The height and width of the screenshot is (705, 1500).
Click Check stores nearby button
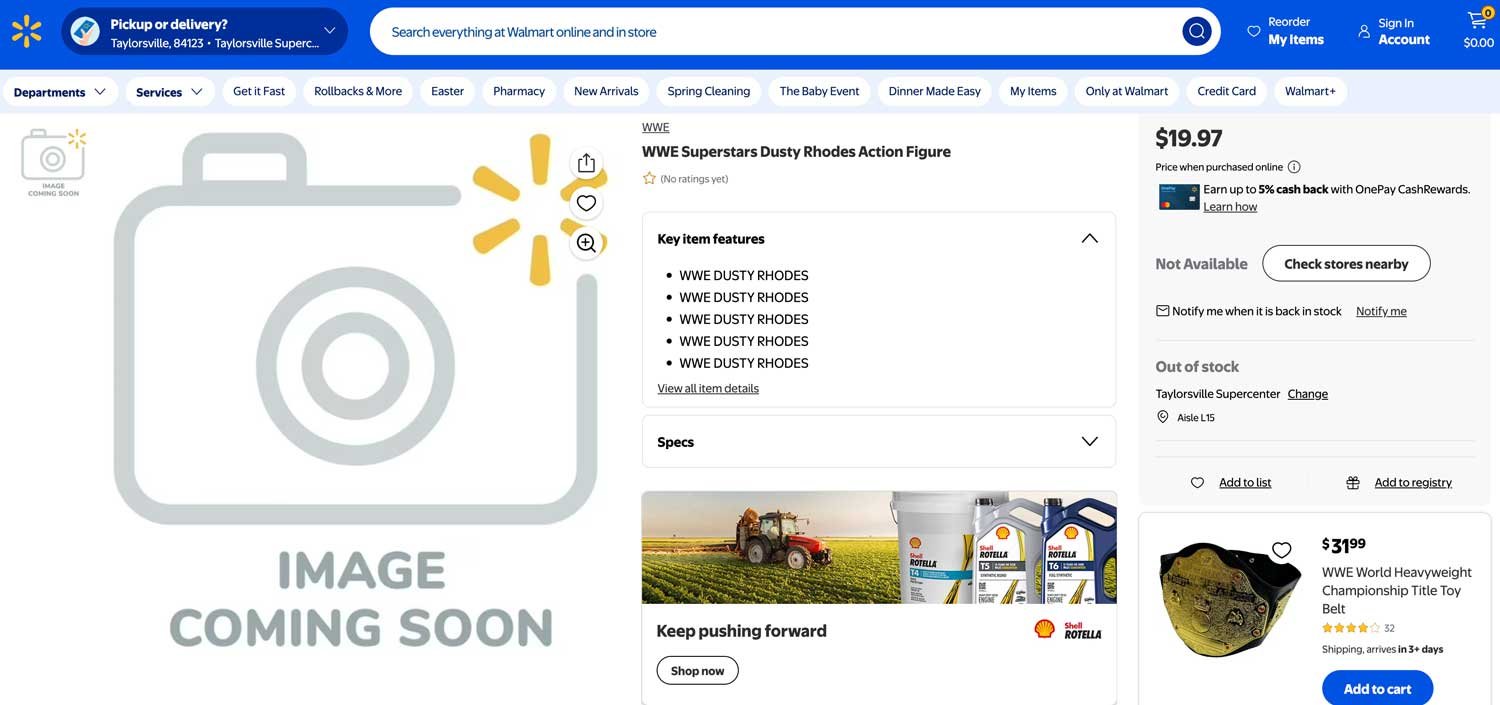pyautogui.click(x=1345, y=264)
